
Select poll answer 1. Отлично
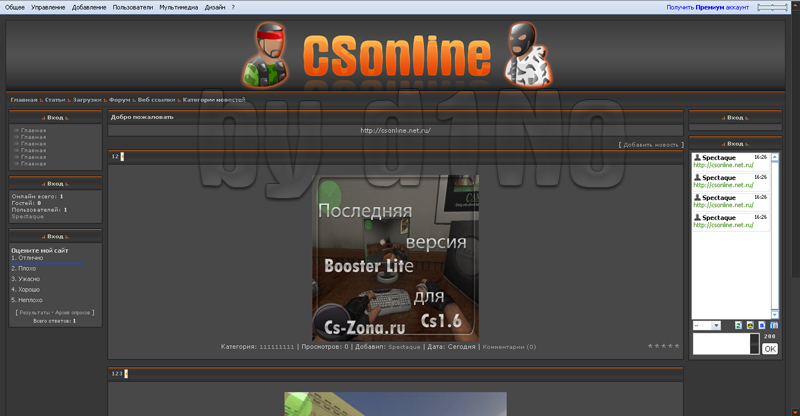27,258
